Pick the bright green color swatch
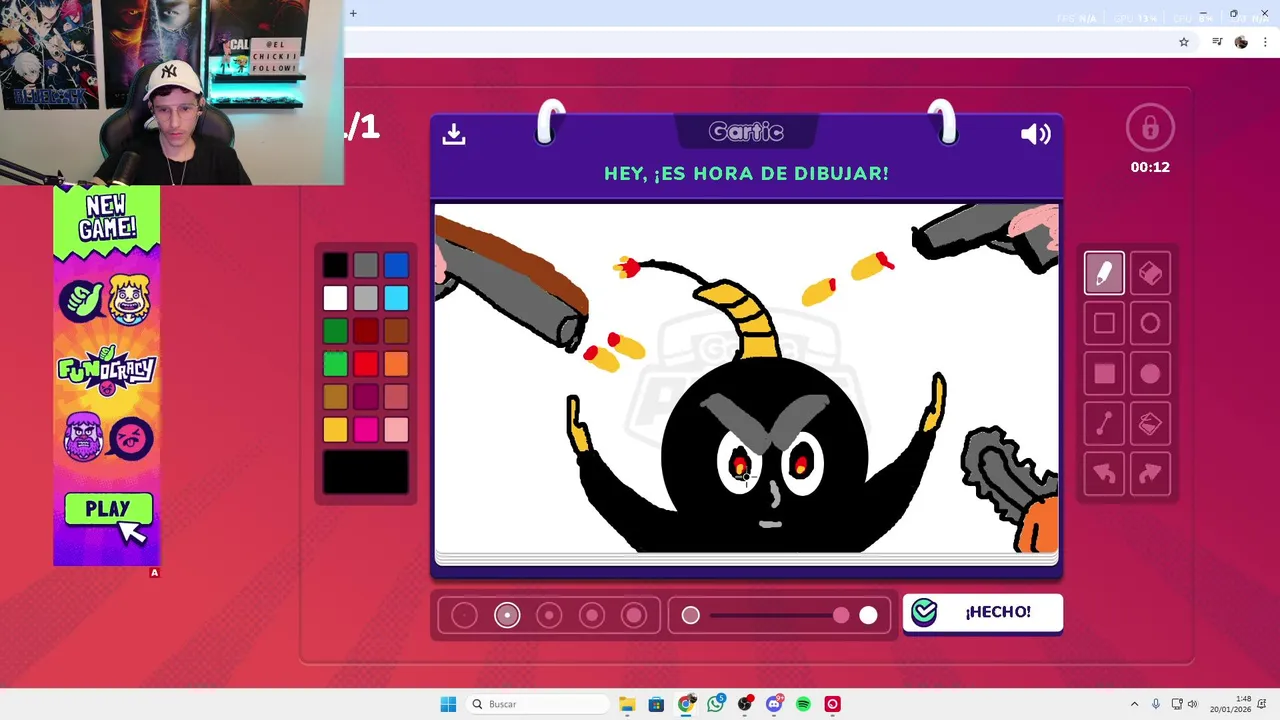The height and width of the screenshot is (720, 1280). click(x=335, y=364)
